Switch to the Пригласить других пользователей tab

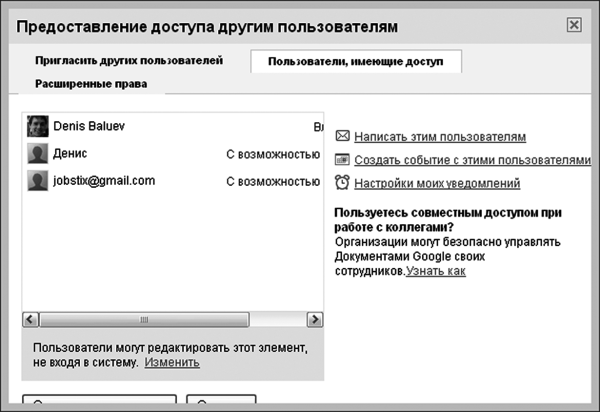(x=128, y=61)
